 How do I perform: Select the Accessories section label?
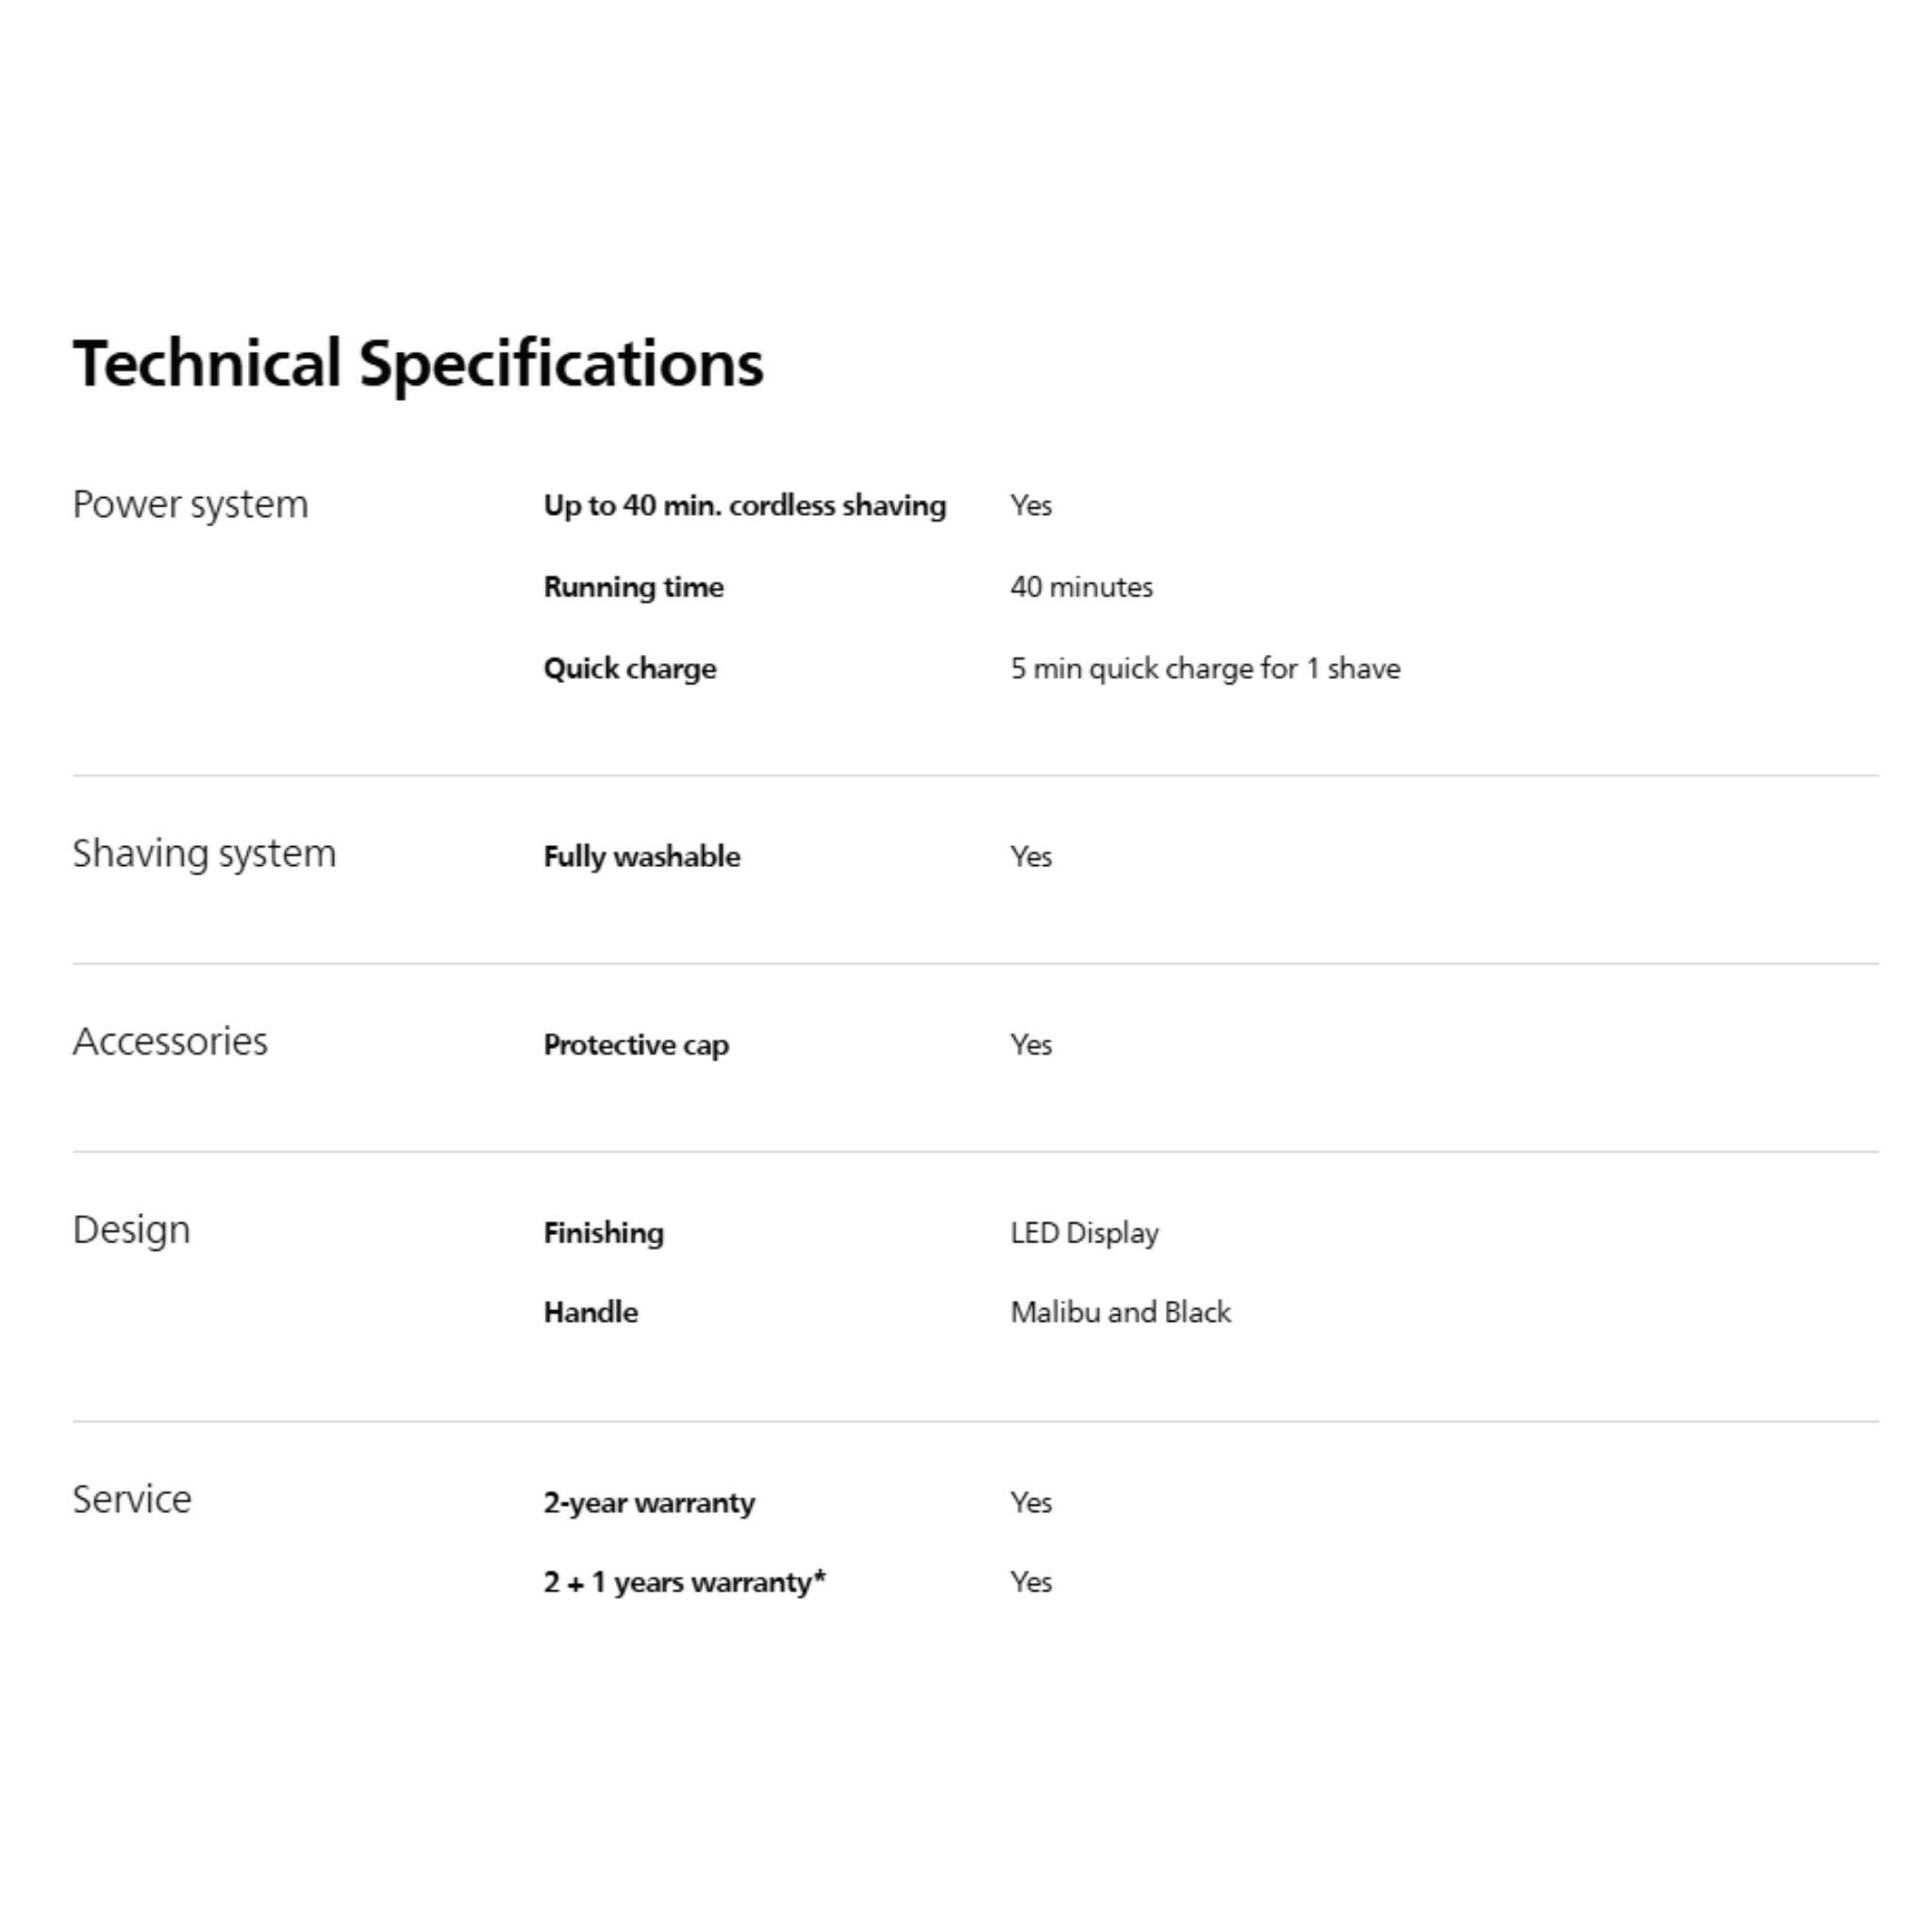click(x=170, y=1042)
